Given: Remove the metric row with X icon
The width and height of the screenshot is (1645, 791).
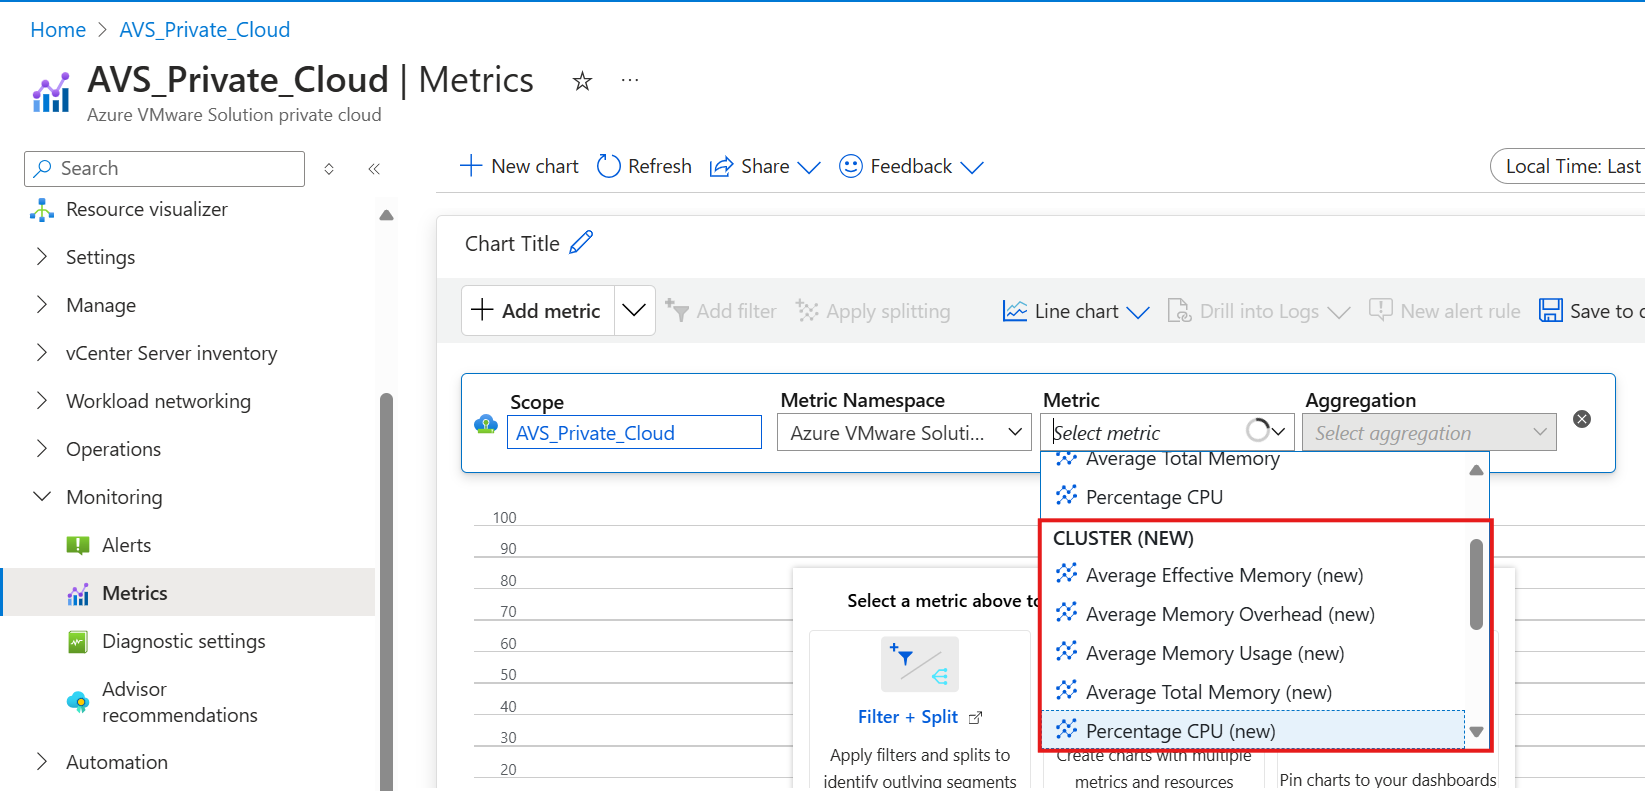Looking at the screenshot, I should pos(1582,419).
